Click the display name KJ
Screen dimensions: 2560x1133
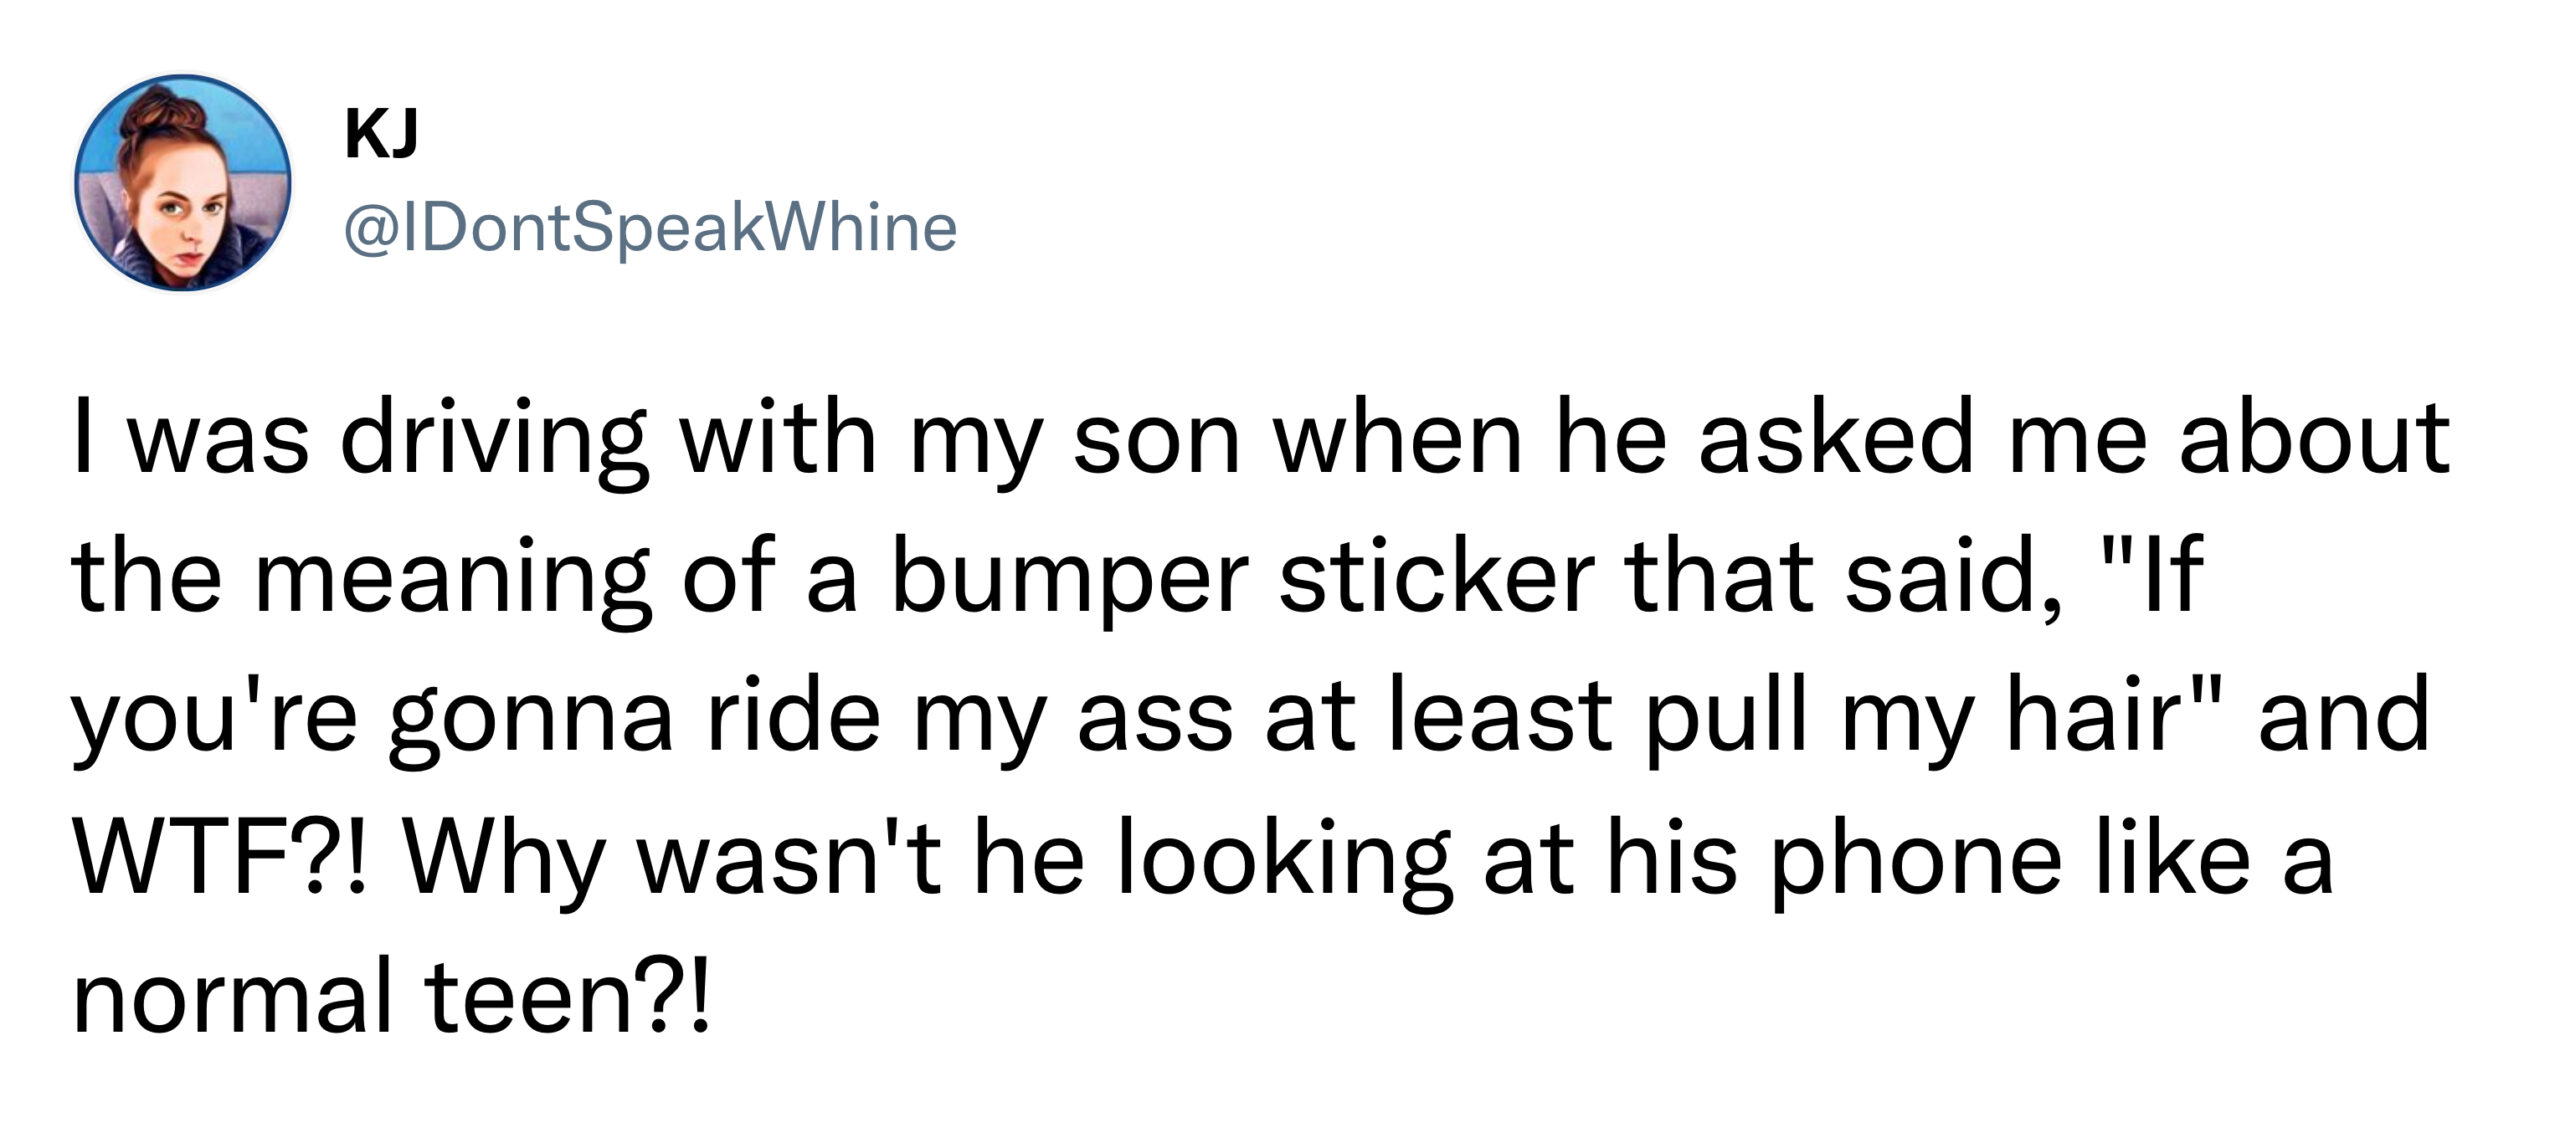380,135
